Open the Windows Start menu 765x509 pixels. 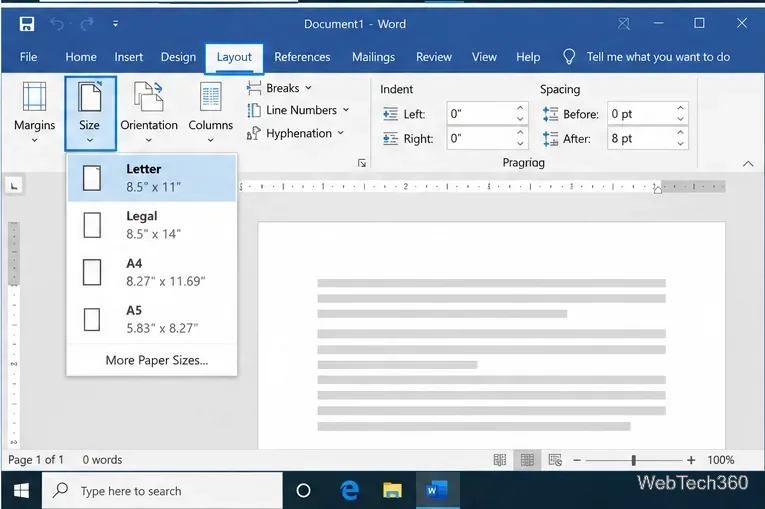pyautogui.click(x=21, y=490)
